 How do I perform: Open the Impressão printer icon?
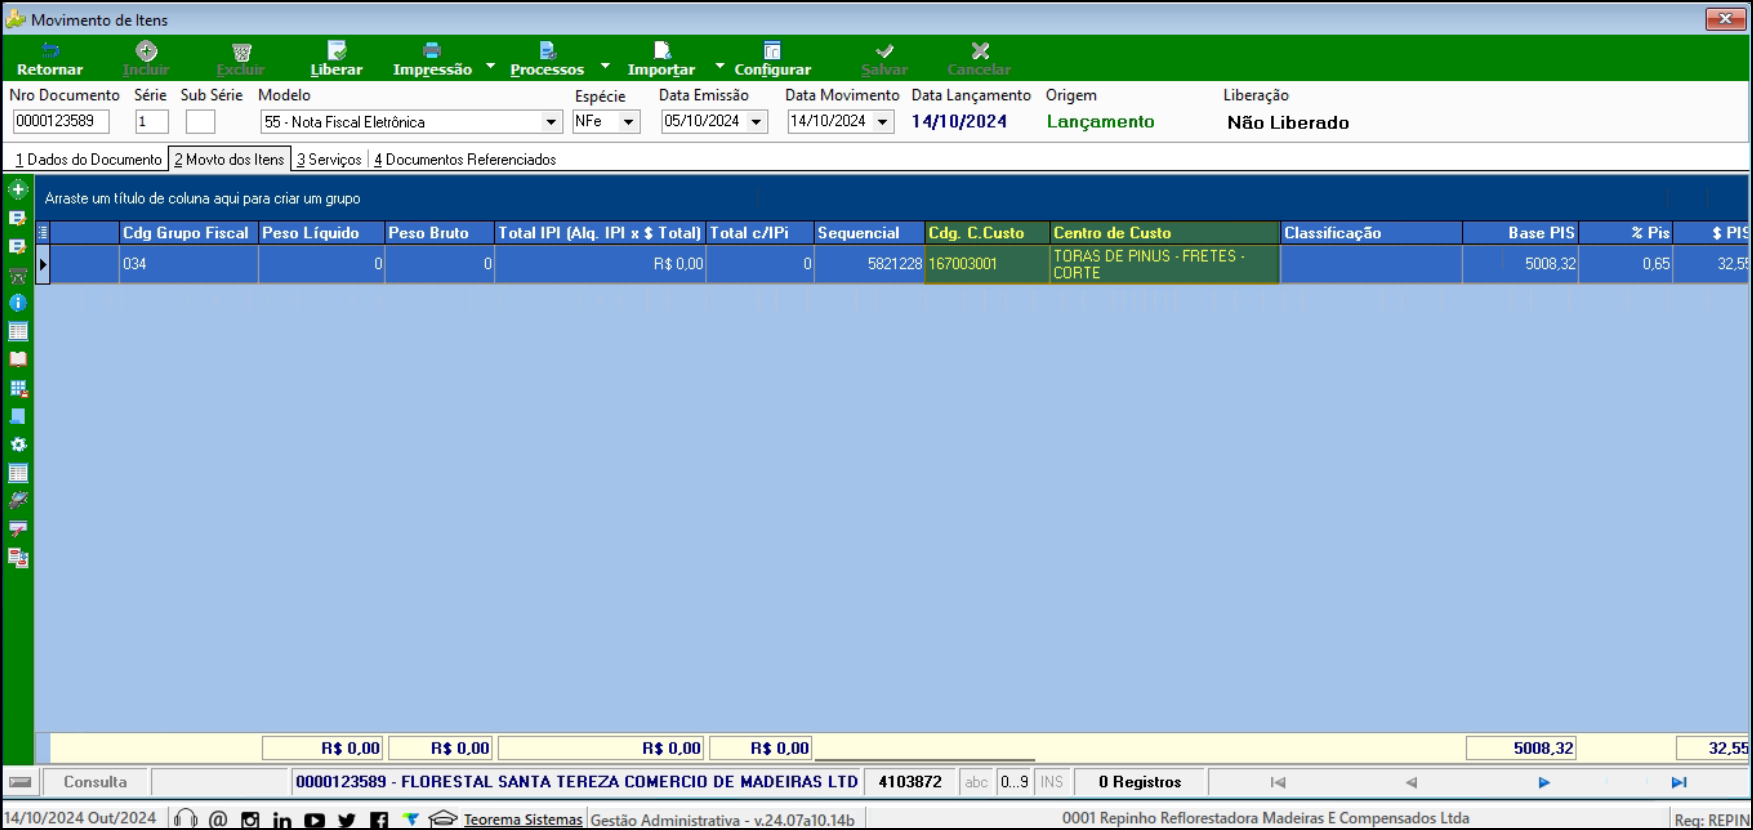[x=432, y=50]
